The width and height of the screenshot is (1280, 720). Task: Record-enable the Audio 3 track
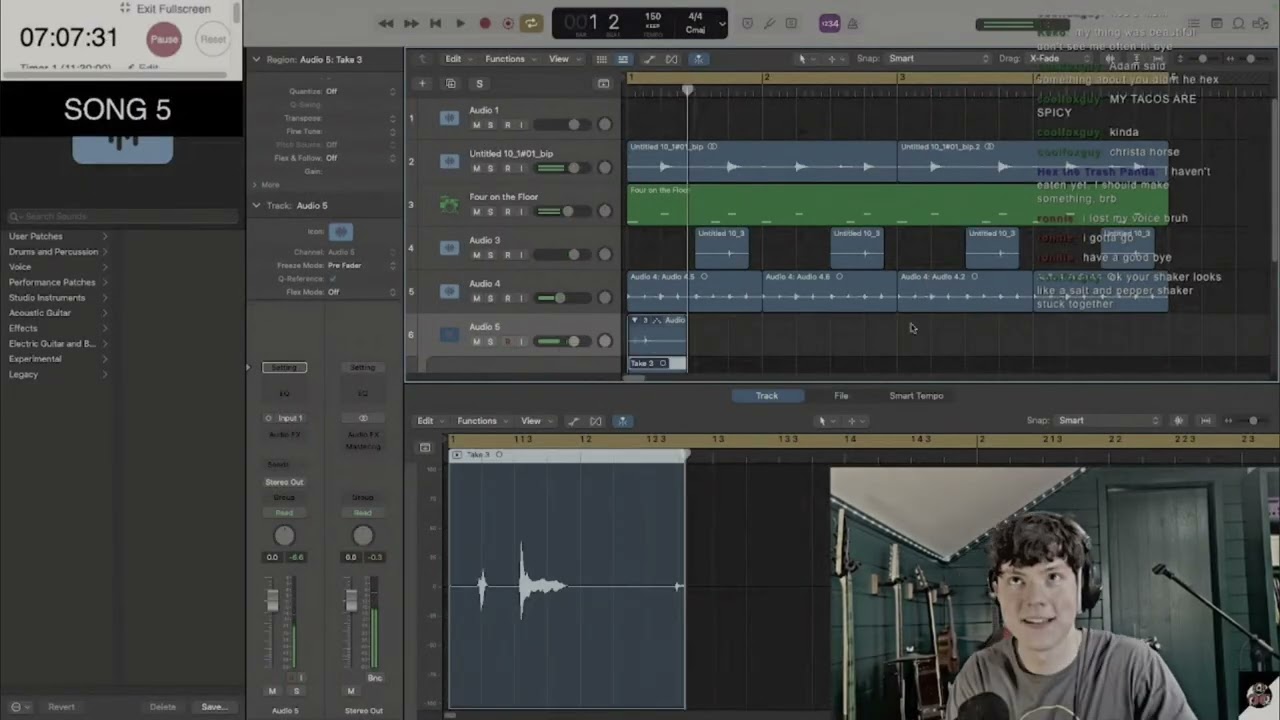pyautogui.click(x=507, y=255)
